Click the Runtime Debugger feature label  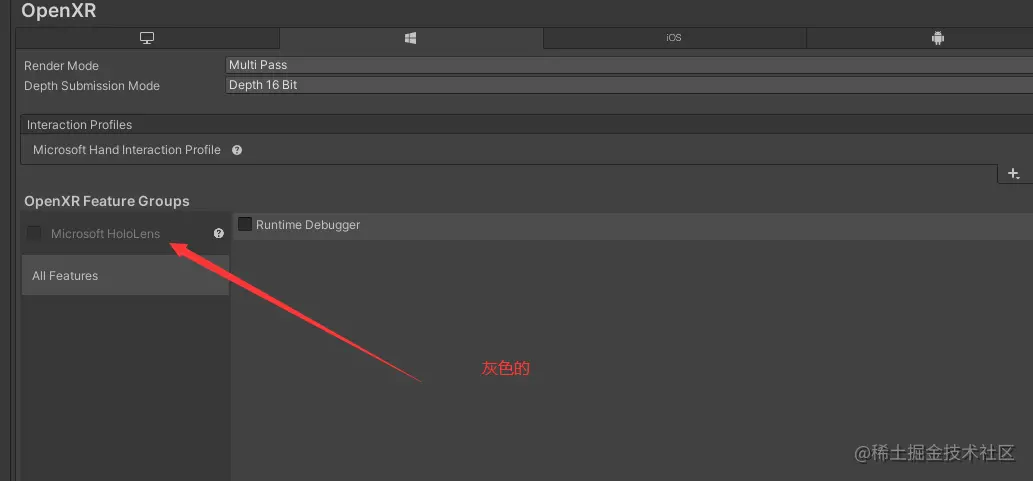tap(308, 225)
